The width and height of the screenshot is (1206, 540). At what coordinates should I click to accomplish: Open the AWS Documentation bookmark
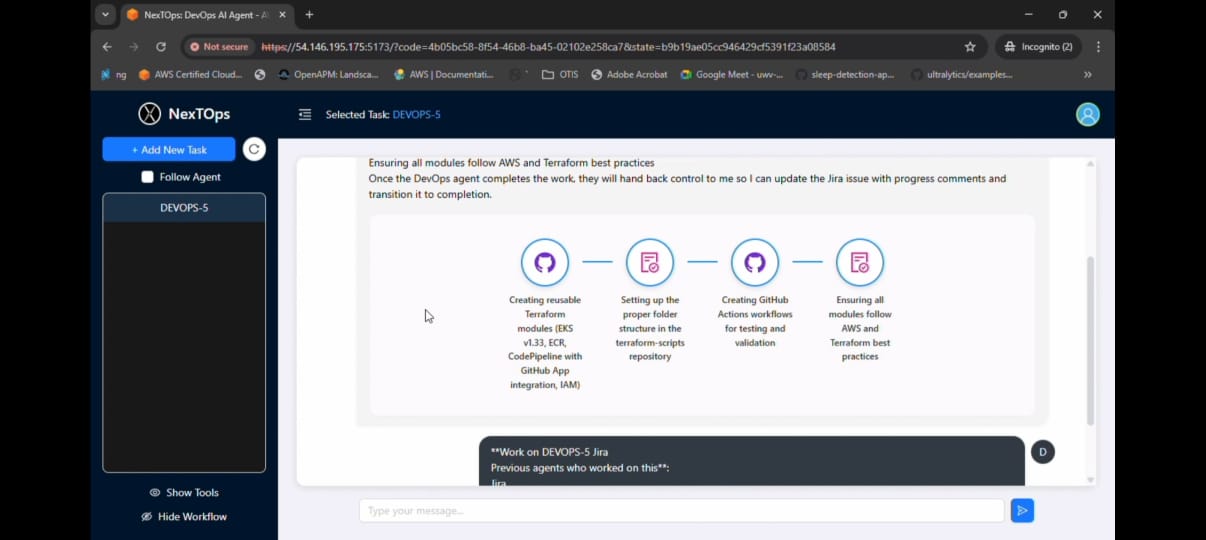(444, 74)
